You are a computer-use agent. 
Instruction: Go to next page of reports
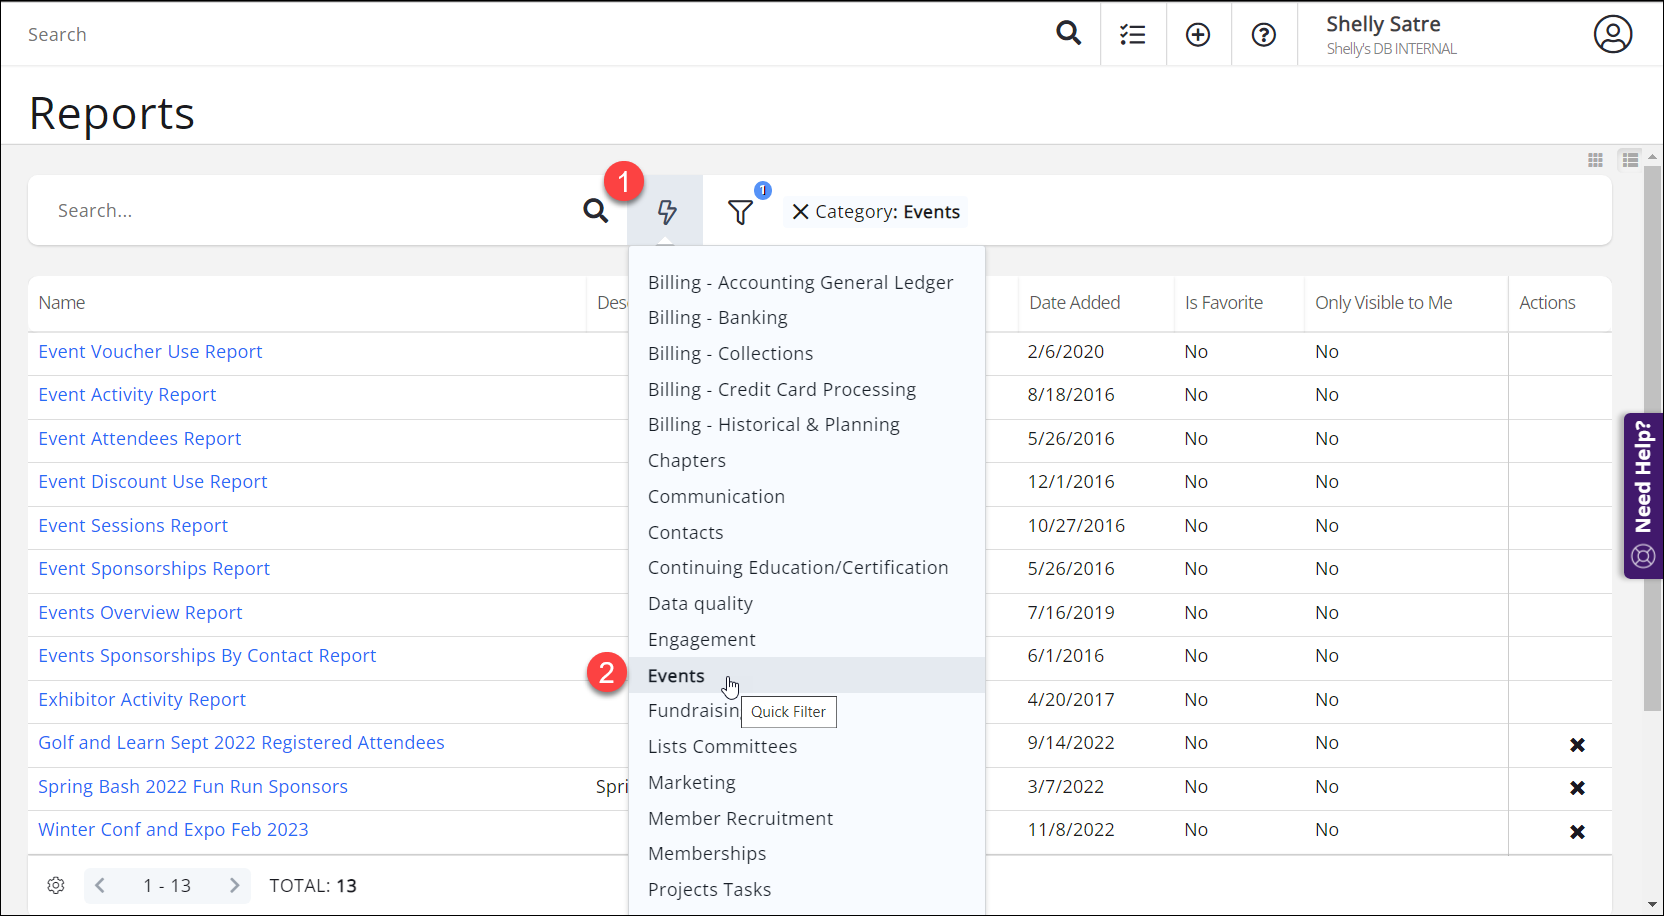234,886
